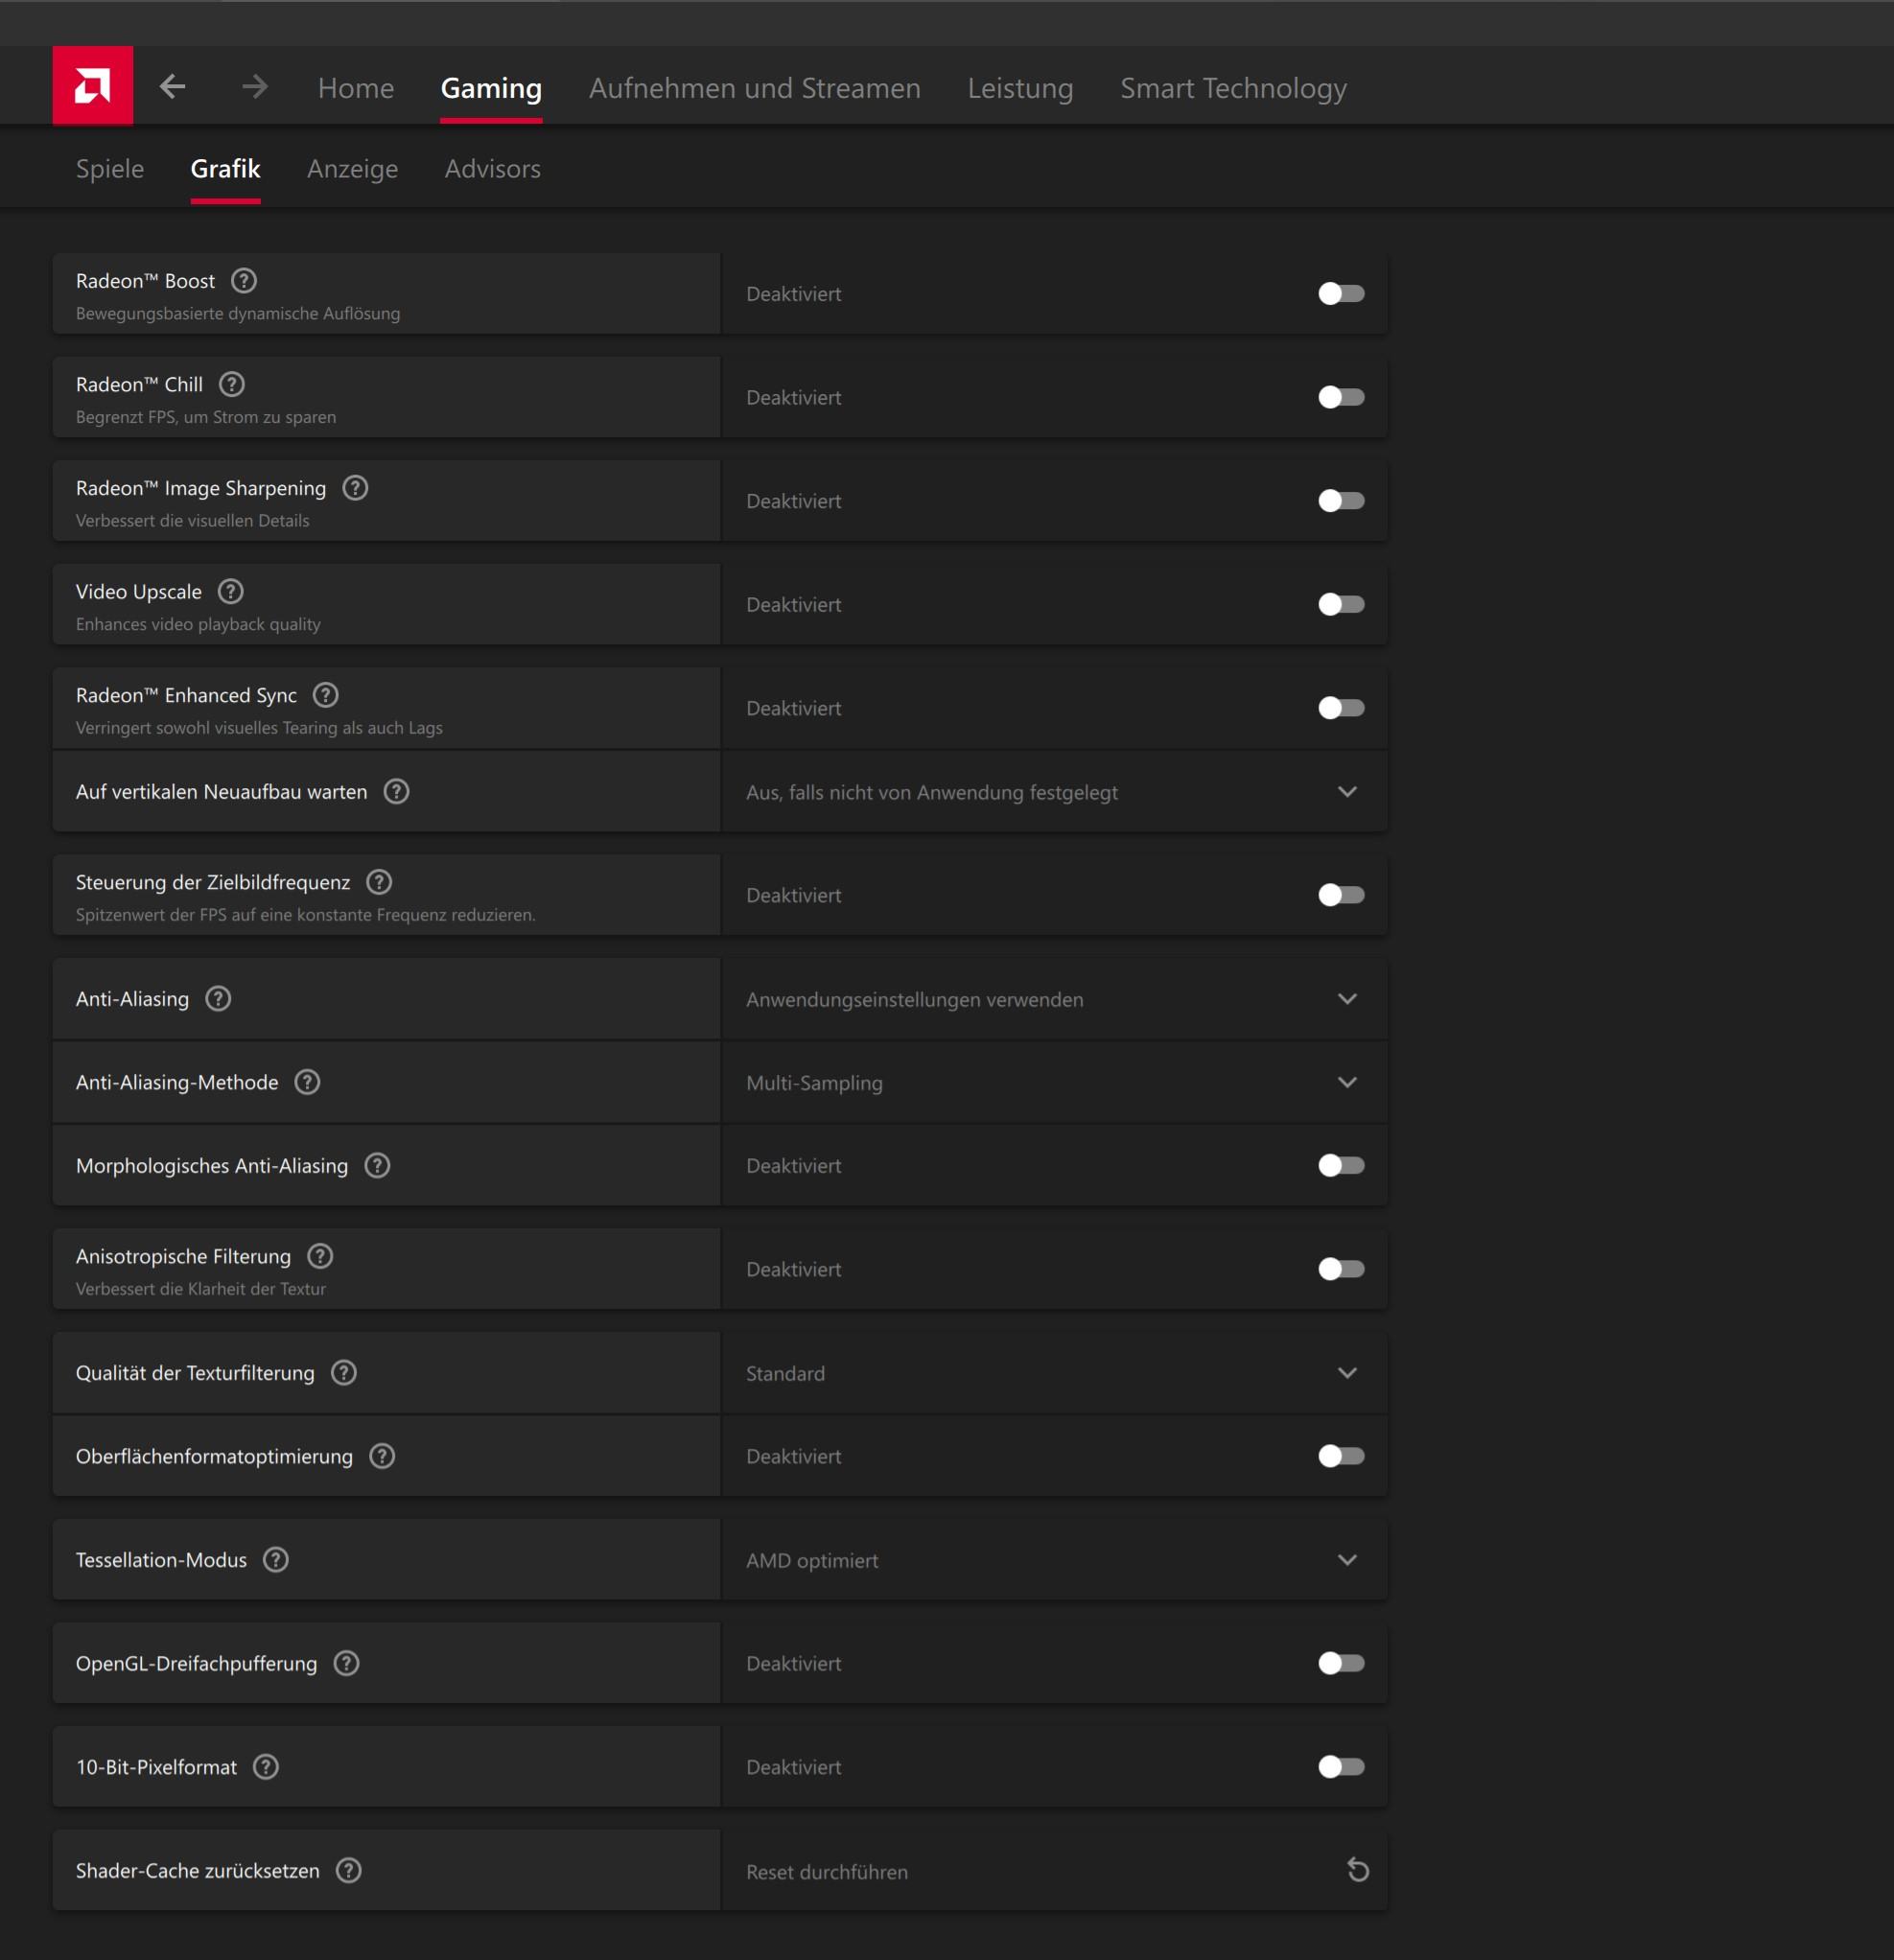The height and width of the screenshot is (1960, 1894).
Task: Switch to Aufnehmen und Streamen tab
Action: [755, 88]
